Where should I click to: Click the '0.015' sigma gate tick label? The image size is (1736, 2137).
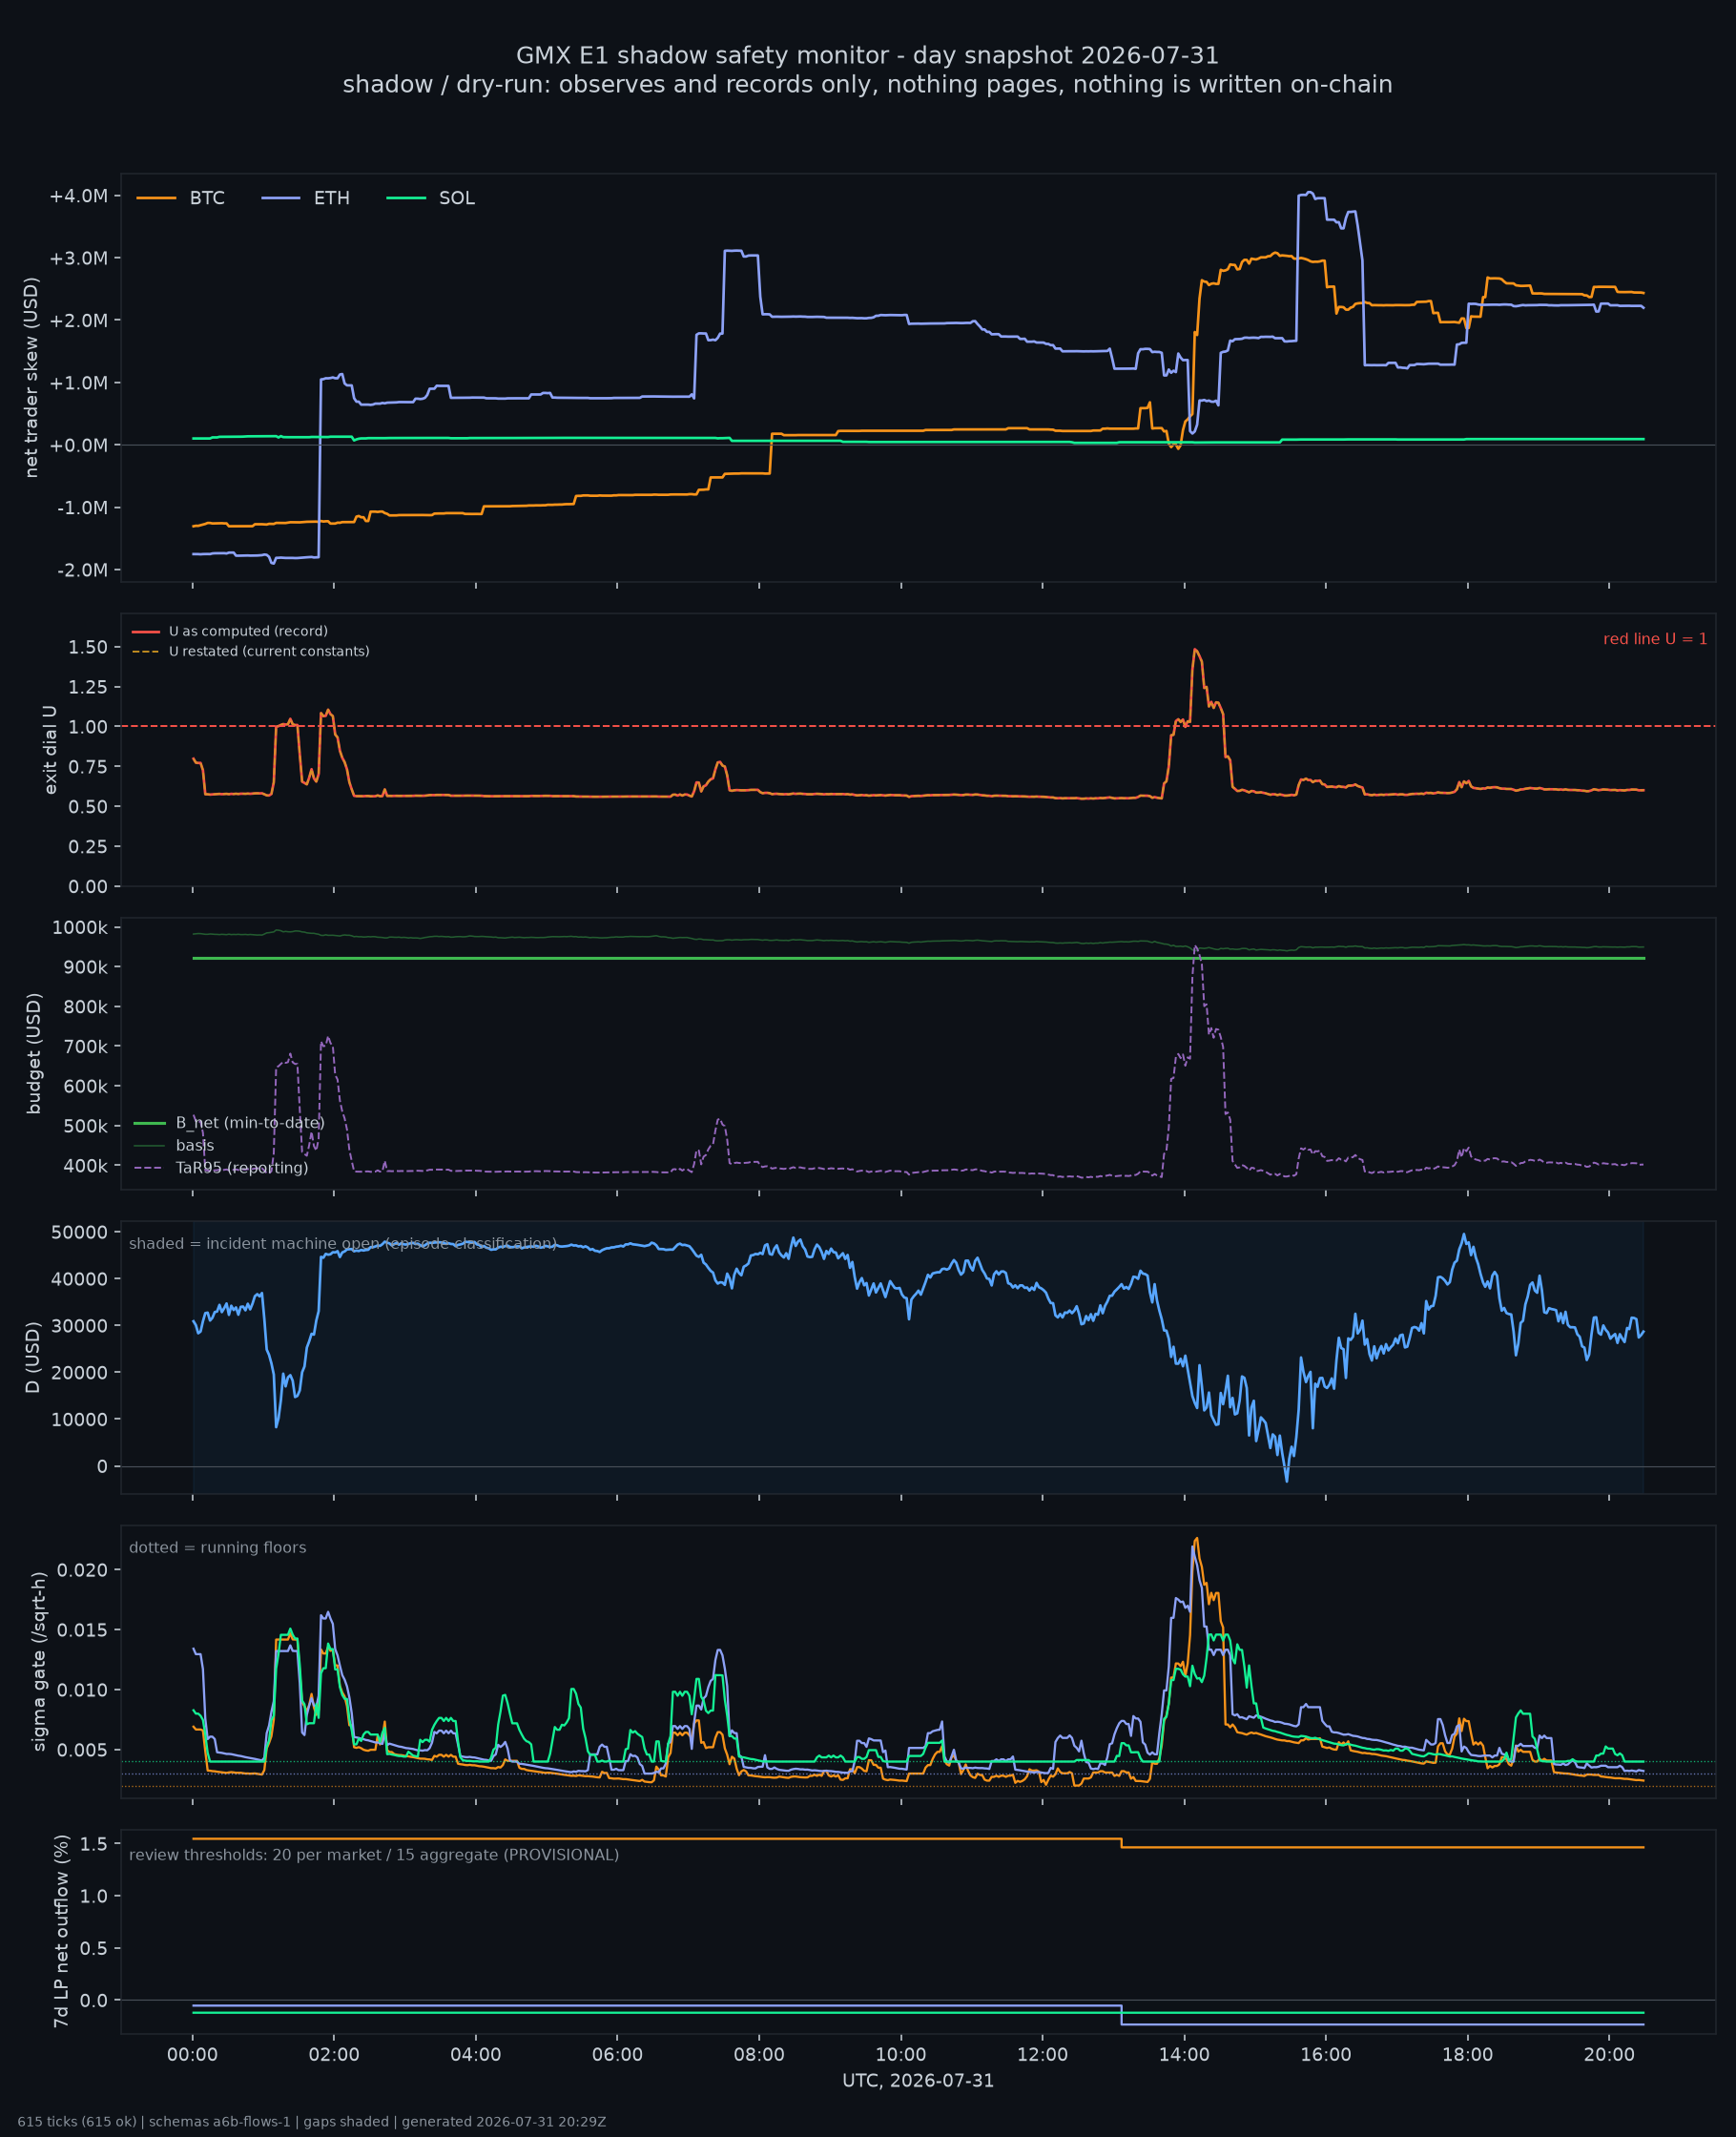pyautogui.click(x=84, y=1630)
